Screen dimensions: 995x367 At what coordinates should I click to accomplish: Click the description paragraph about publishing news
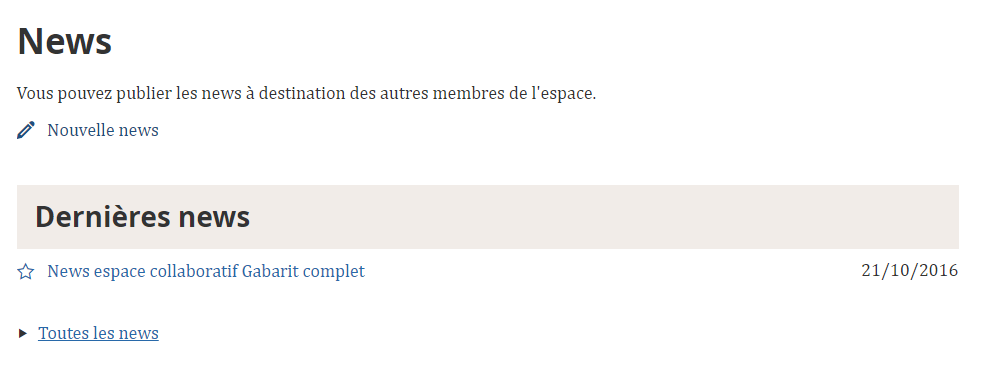306,94
